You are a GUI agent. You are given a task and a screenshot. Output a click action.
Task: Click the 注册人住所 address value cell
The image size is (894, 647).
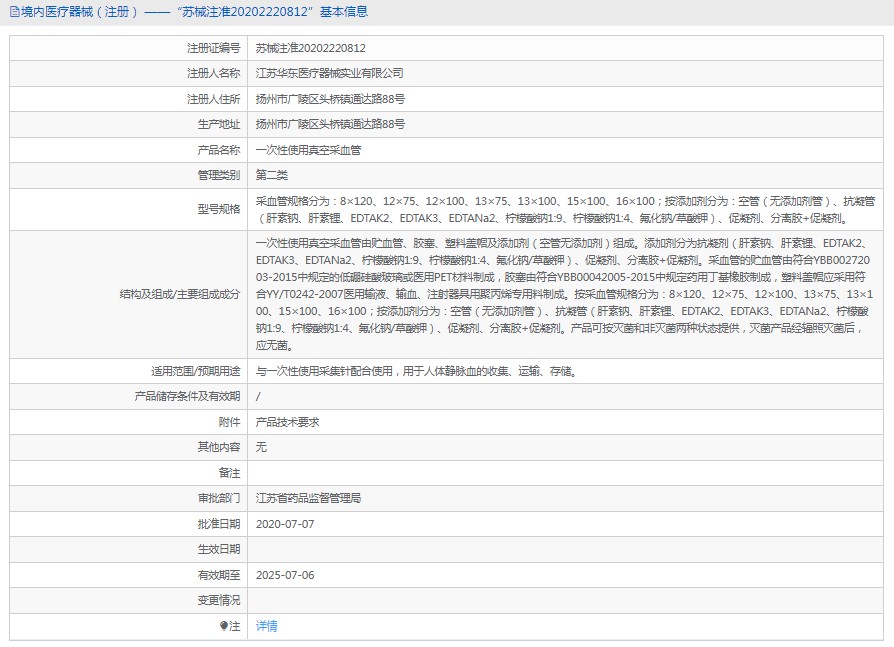565,99
